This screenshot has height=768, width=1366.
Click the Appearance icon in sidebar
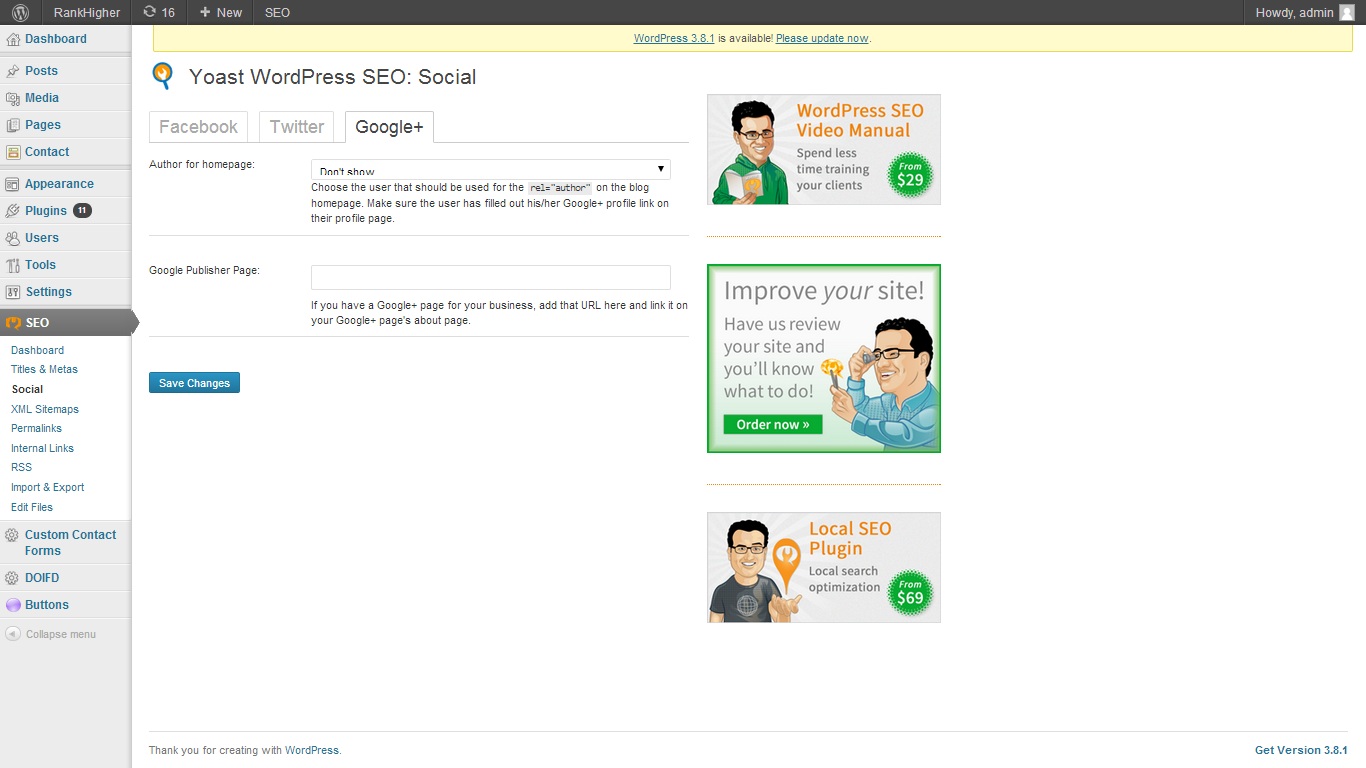13,184
